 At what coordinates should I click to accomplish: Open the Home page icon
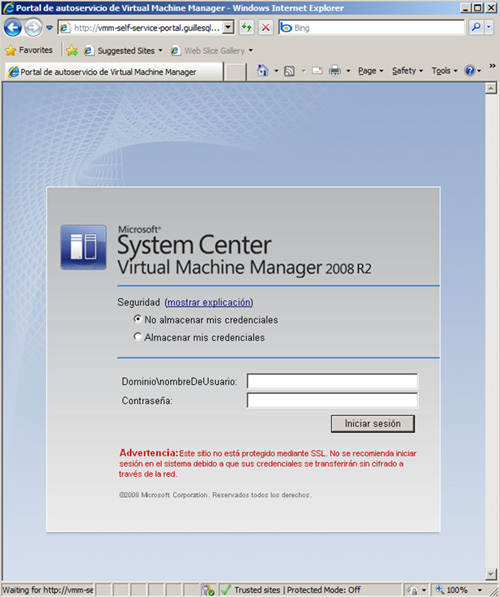coord(263,71)
